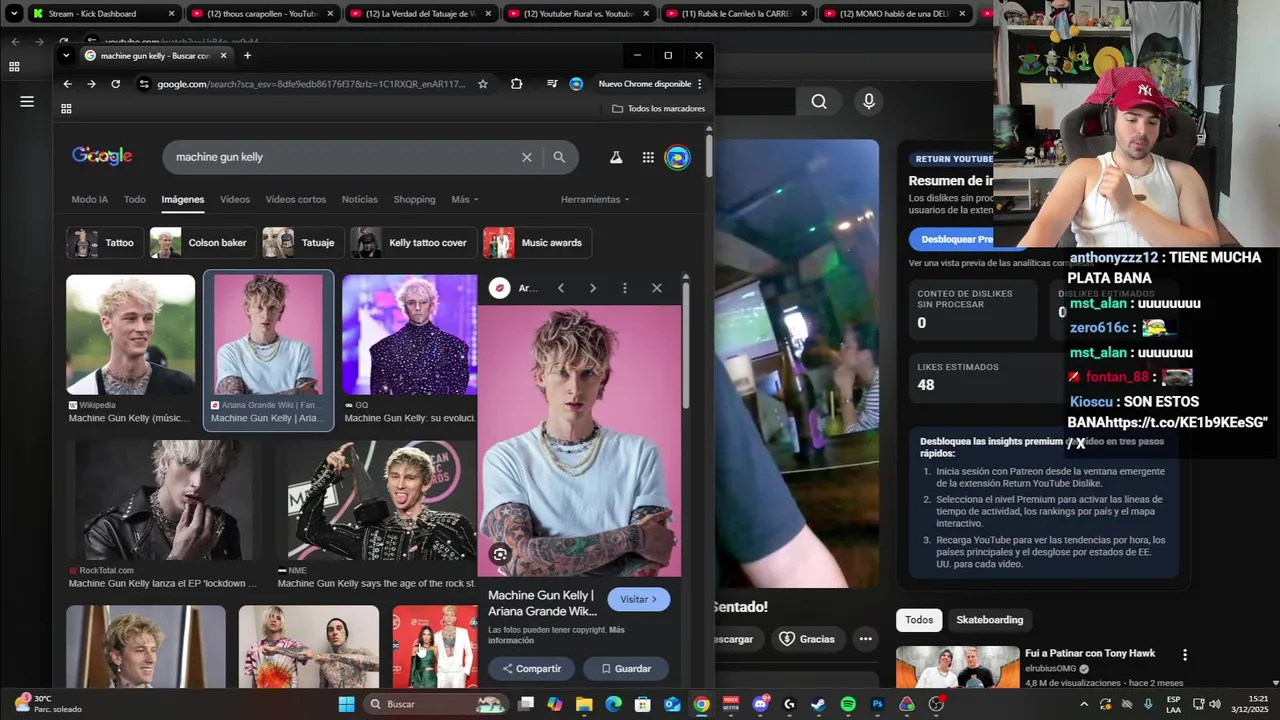Click the magnifier search button in Google

[559, 157]
